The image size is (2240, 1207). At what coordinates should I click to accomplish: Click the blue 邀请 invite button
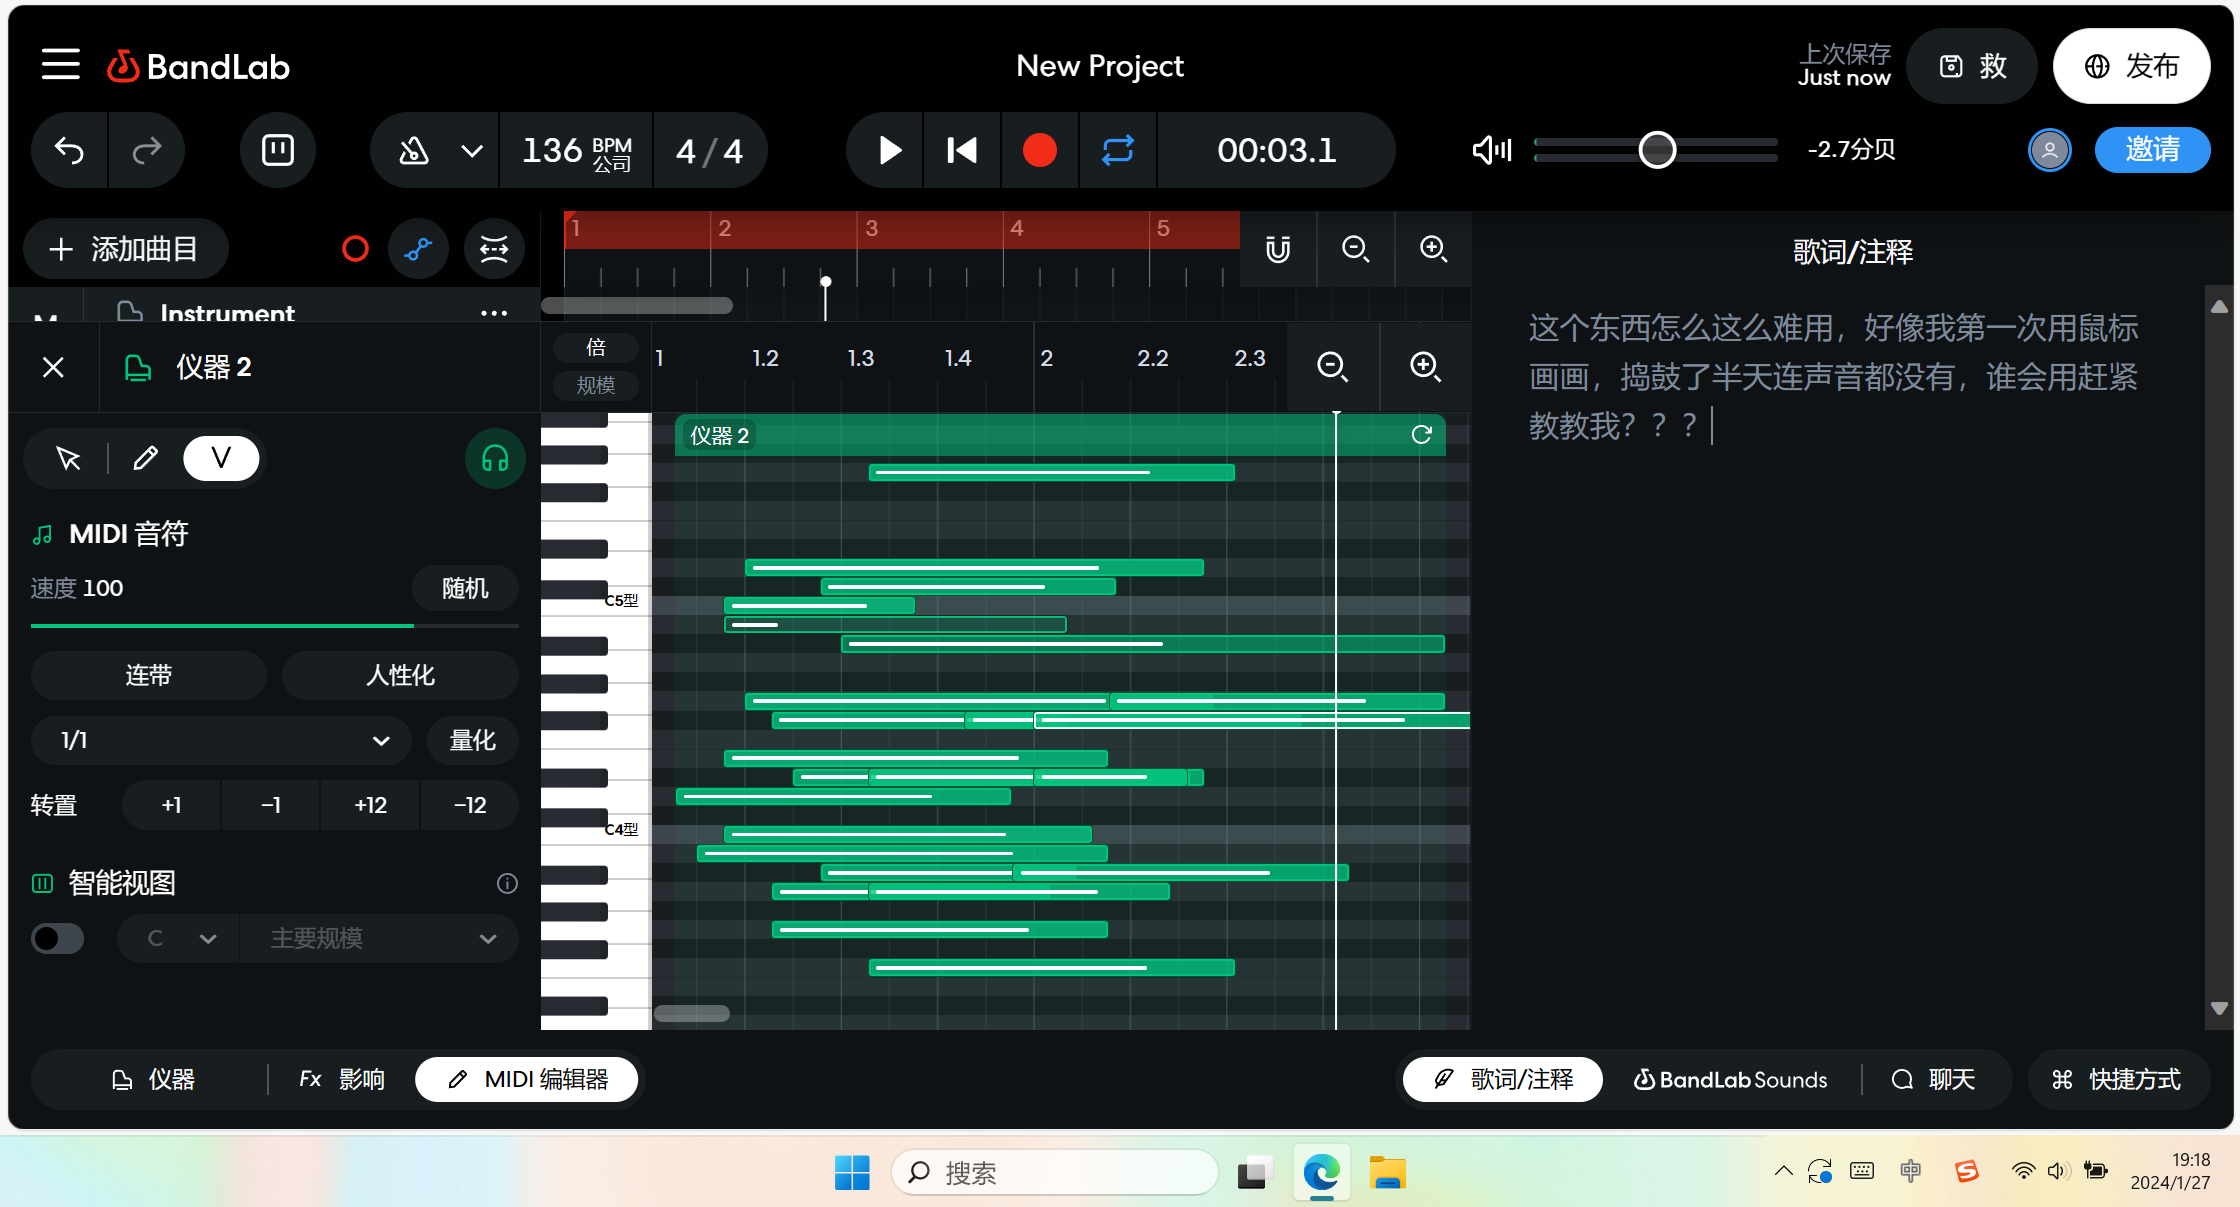click(2152, 150)
